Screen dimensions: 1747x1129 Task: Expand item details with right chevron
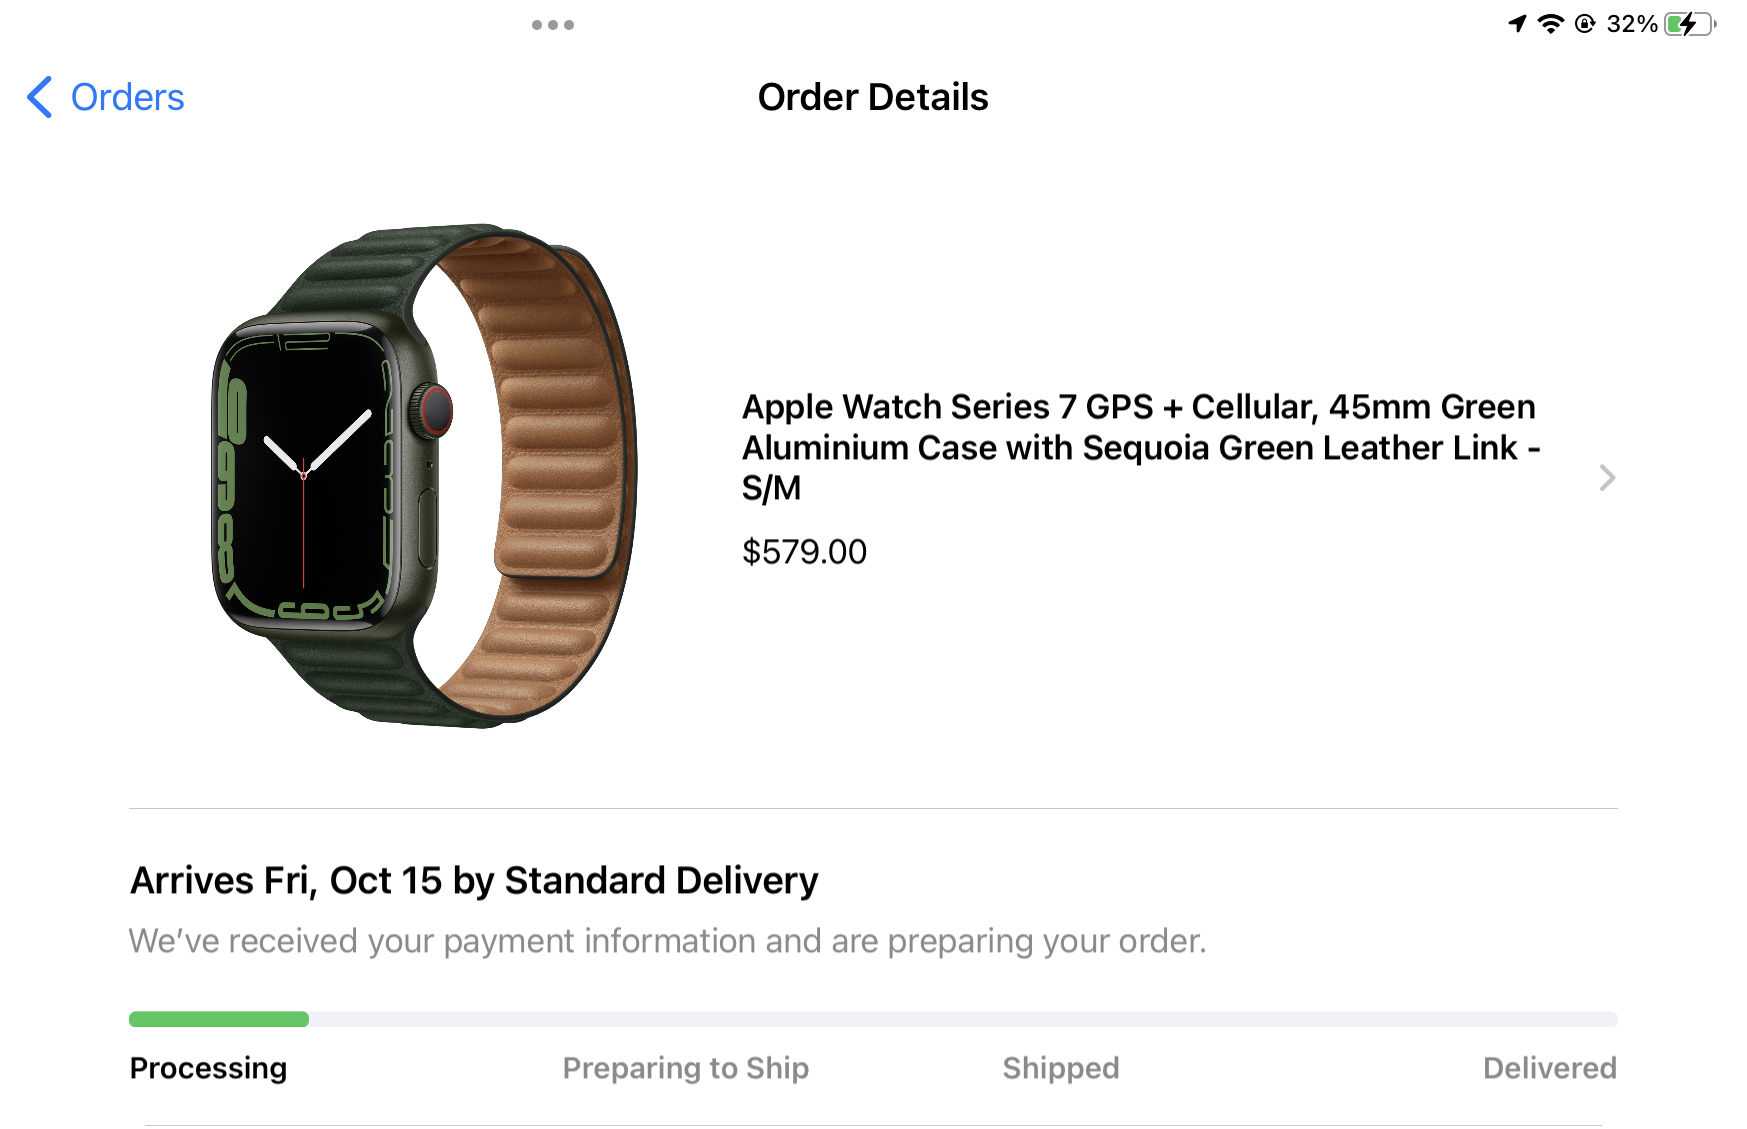1606,478
